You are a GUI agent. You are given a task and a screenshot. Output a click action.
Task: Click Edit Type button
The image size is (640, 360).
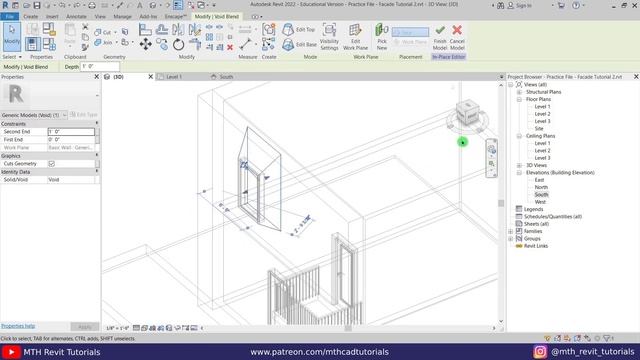pos(84,115)
